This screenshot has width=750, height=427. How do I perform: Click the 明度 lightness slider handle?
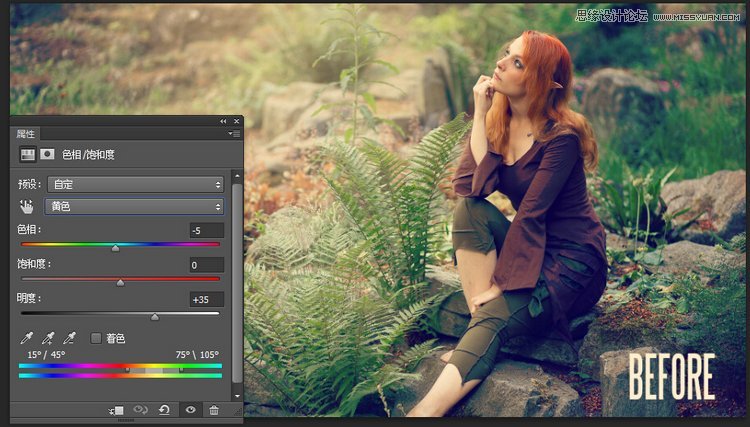pyautogui.click(x=154, y=316)
